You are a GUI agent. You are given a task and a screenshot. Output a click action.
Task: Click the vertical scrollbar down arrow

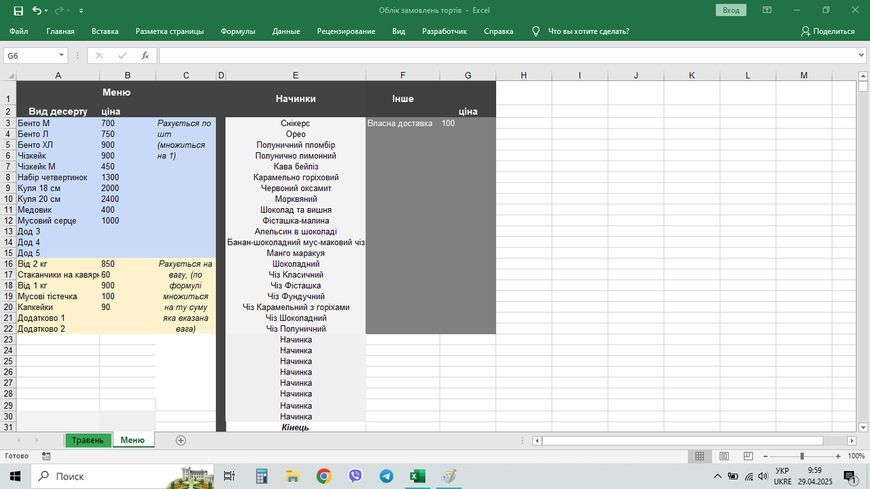pyautogui.click(x=863, y=427)
